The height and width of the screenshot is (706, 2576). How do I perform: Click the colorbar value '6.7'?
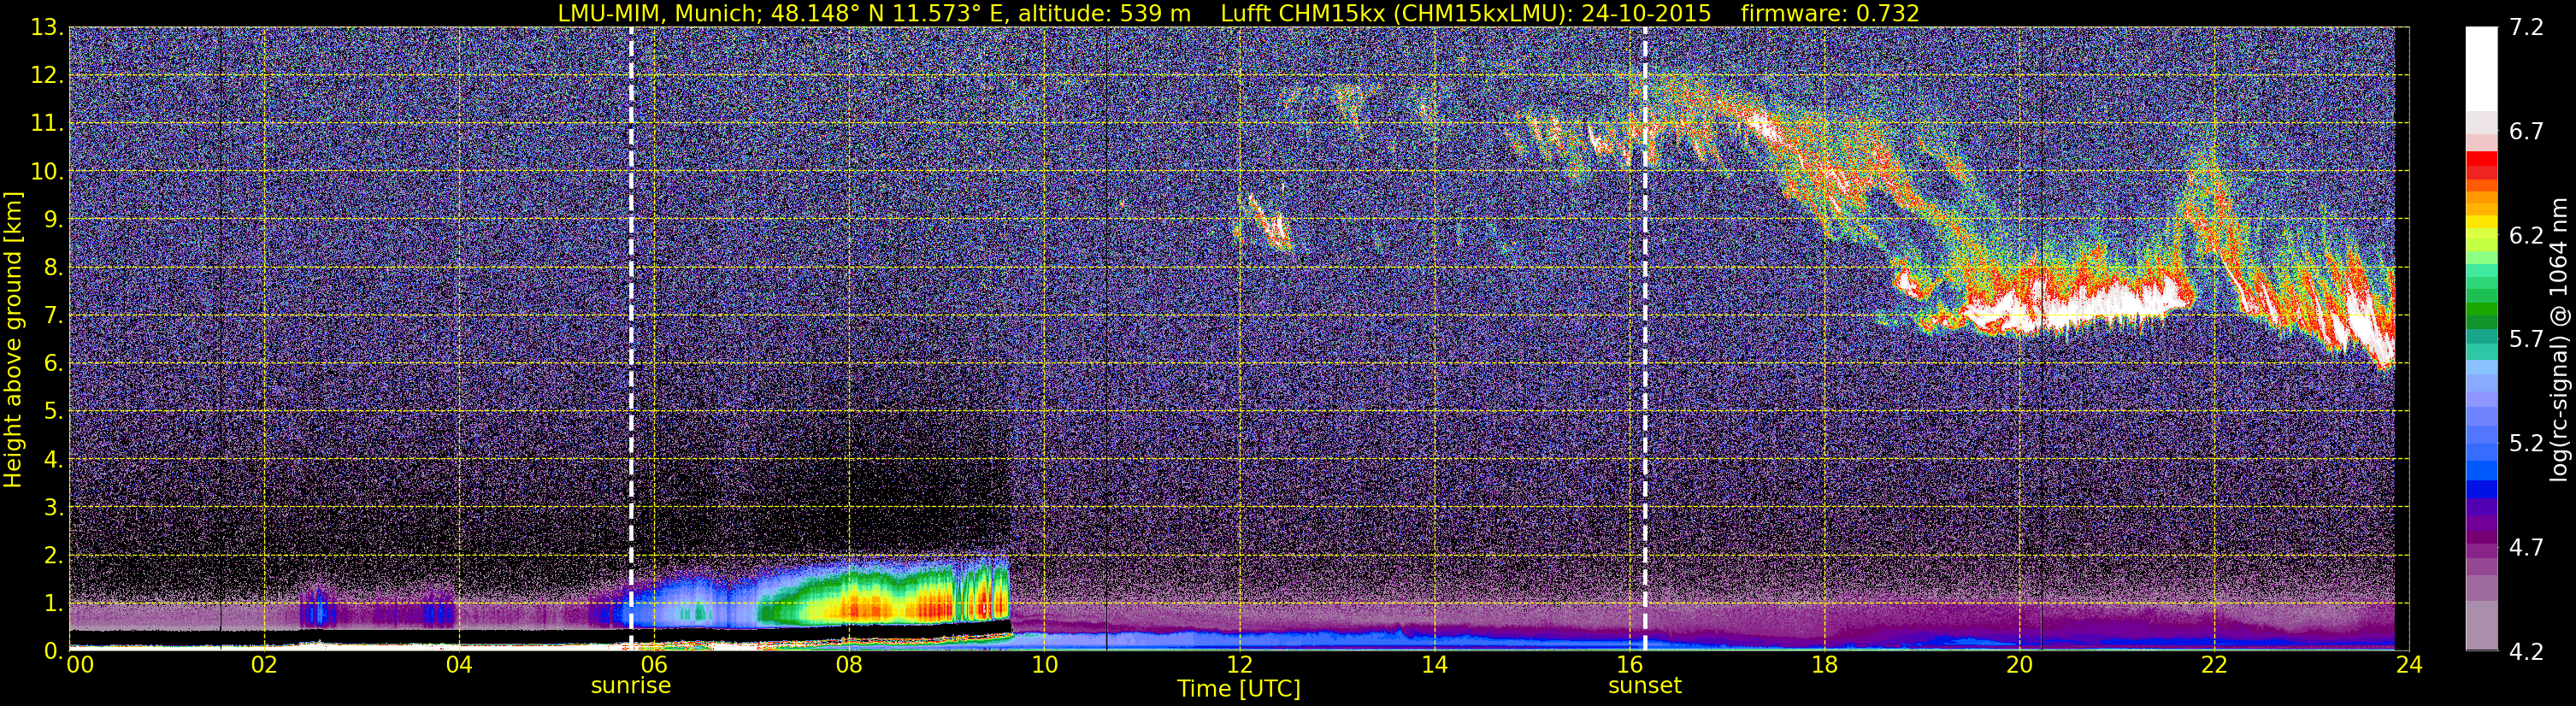pos(2526,131)
